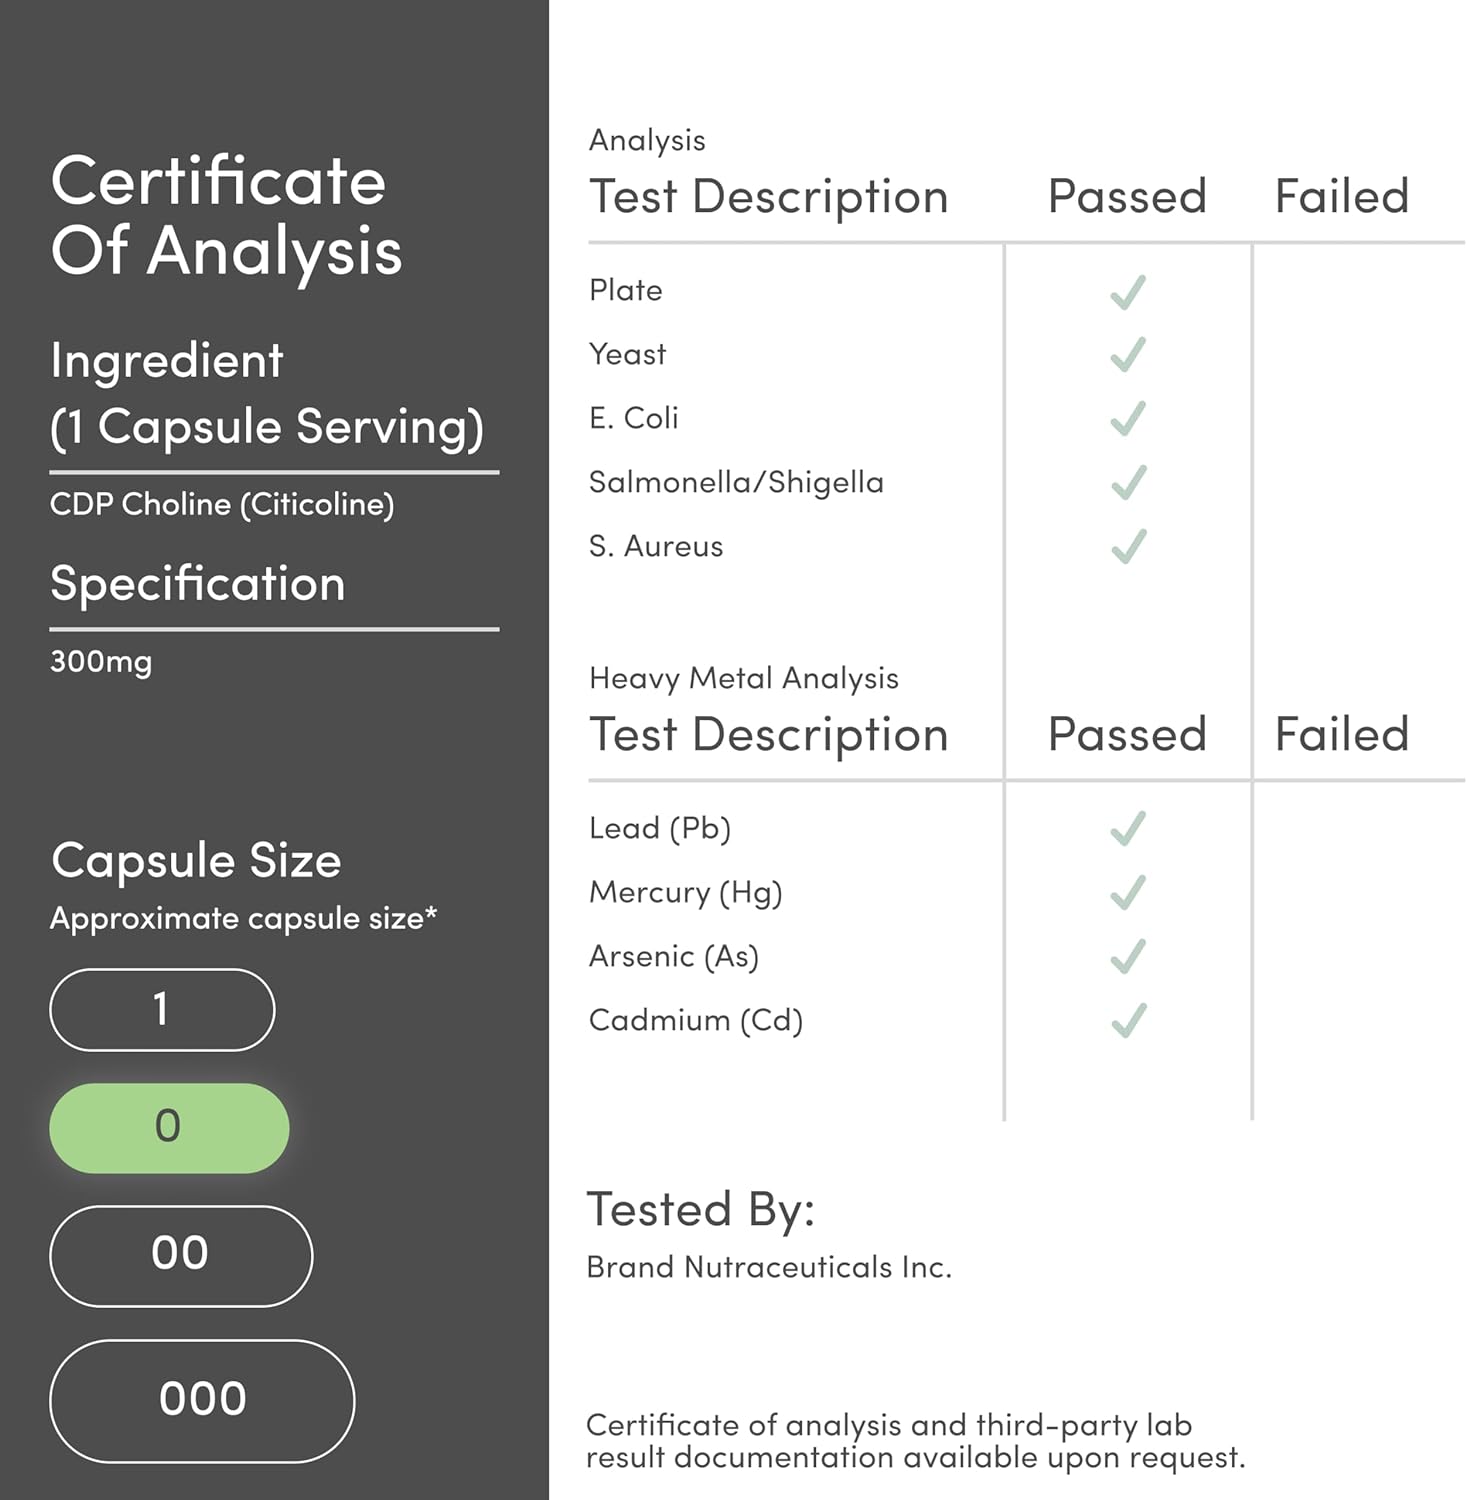Select capsule size 000 pill

coord(202,1401)
